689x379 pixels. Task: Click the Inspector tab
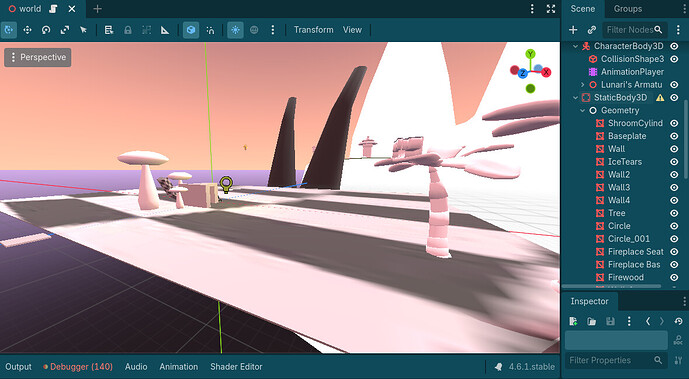[x=589, y=301]
